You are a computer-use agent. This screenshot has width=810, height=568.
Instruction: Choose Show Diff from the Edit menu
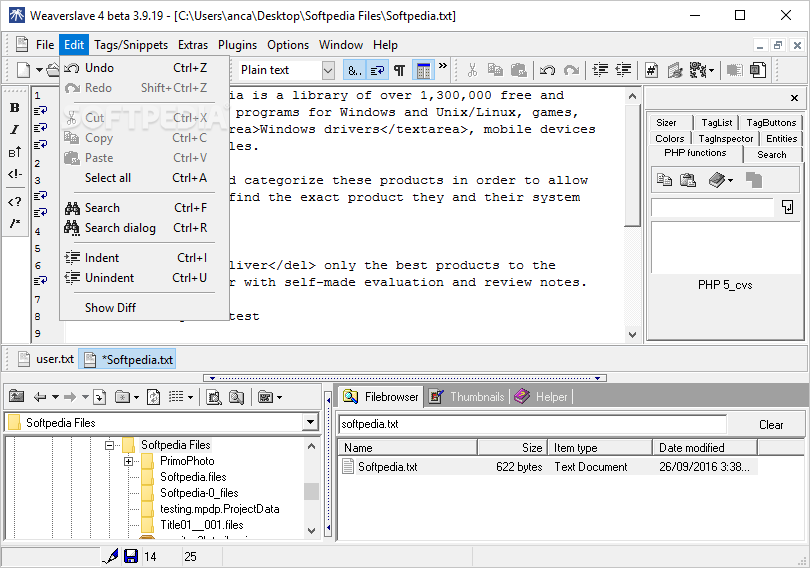coord(144,308)
